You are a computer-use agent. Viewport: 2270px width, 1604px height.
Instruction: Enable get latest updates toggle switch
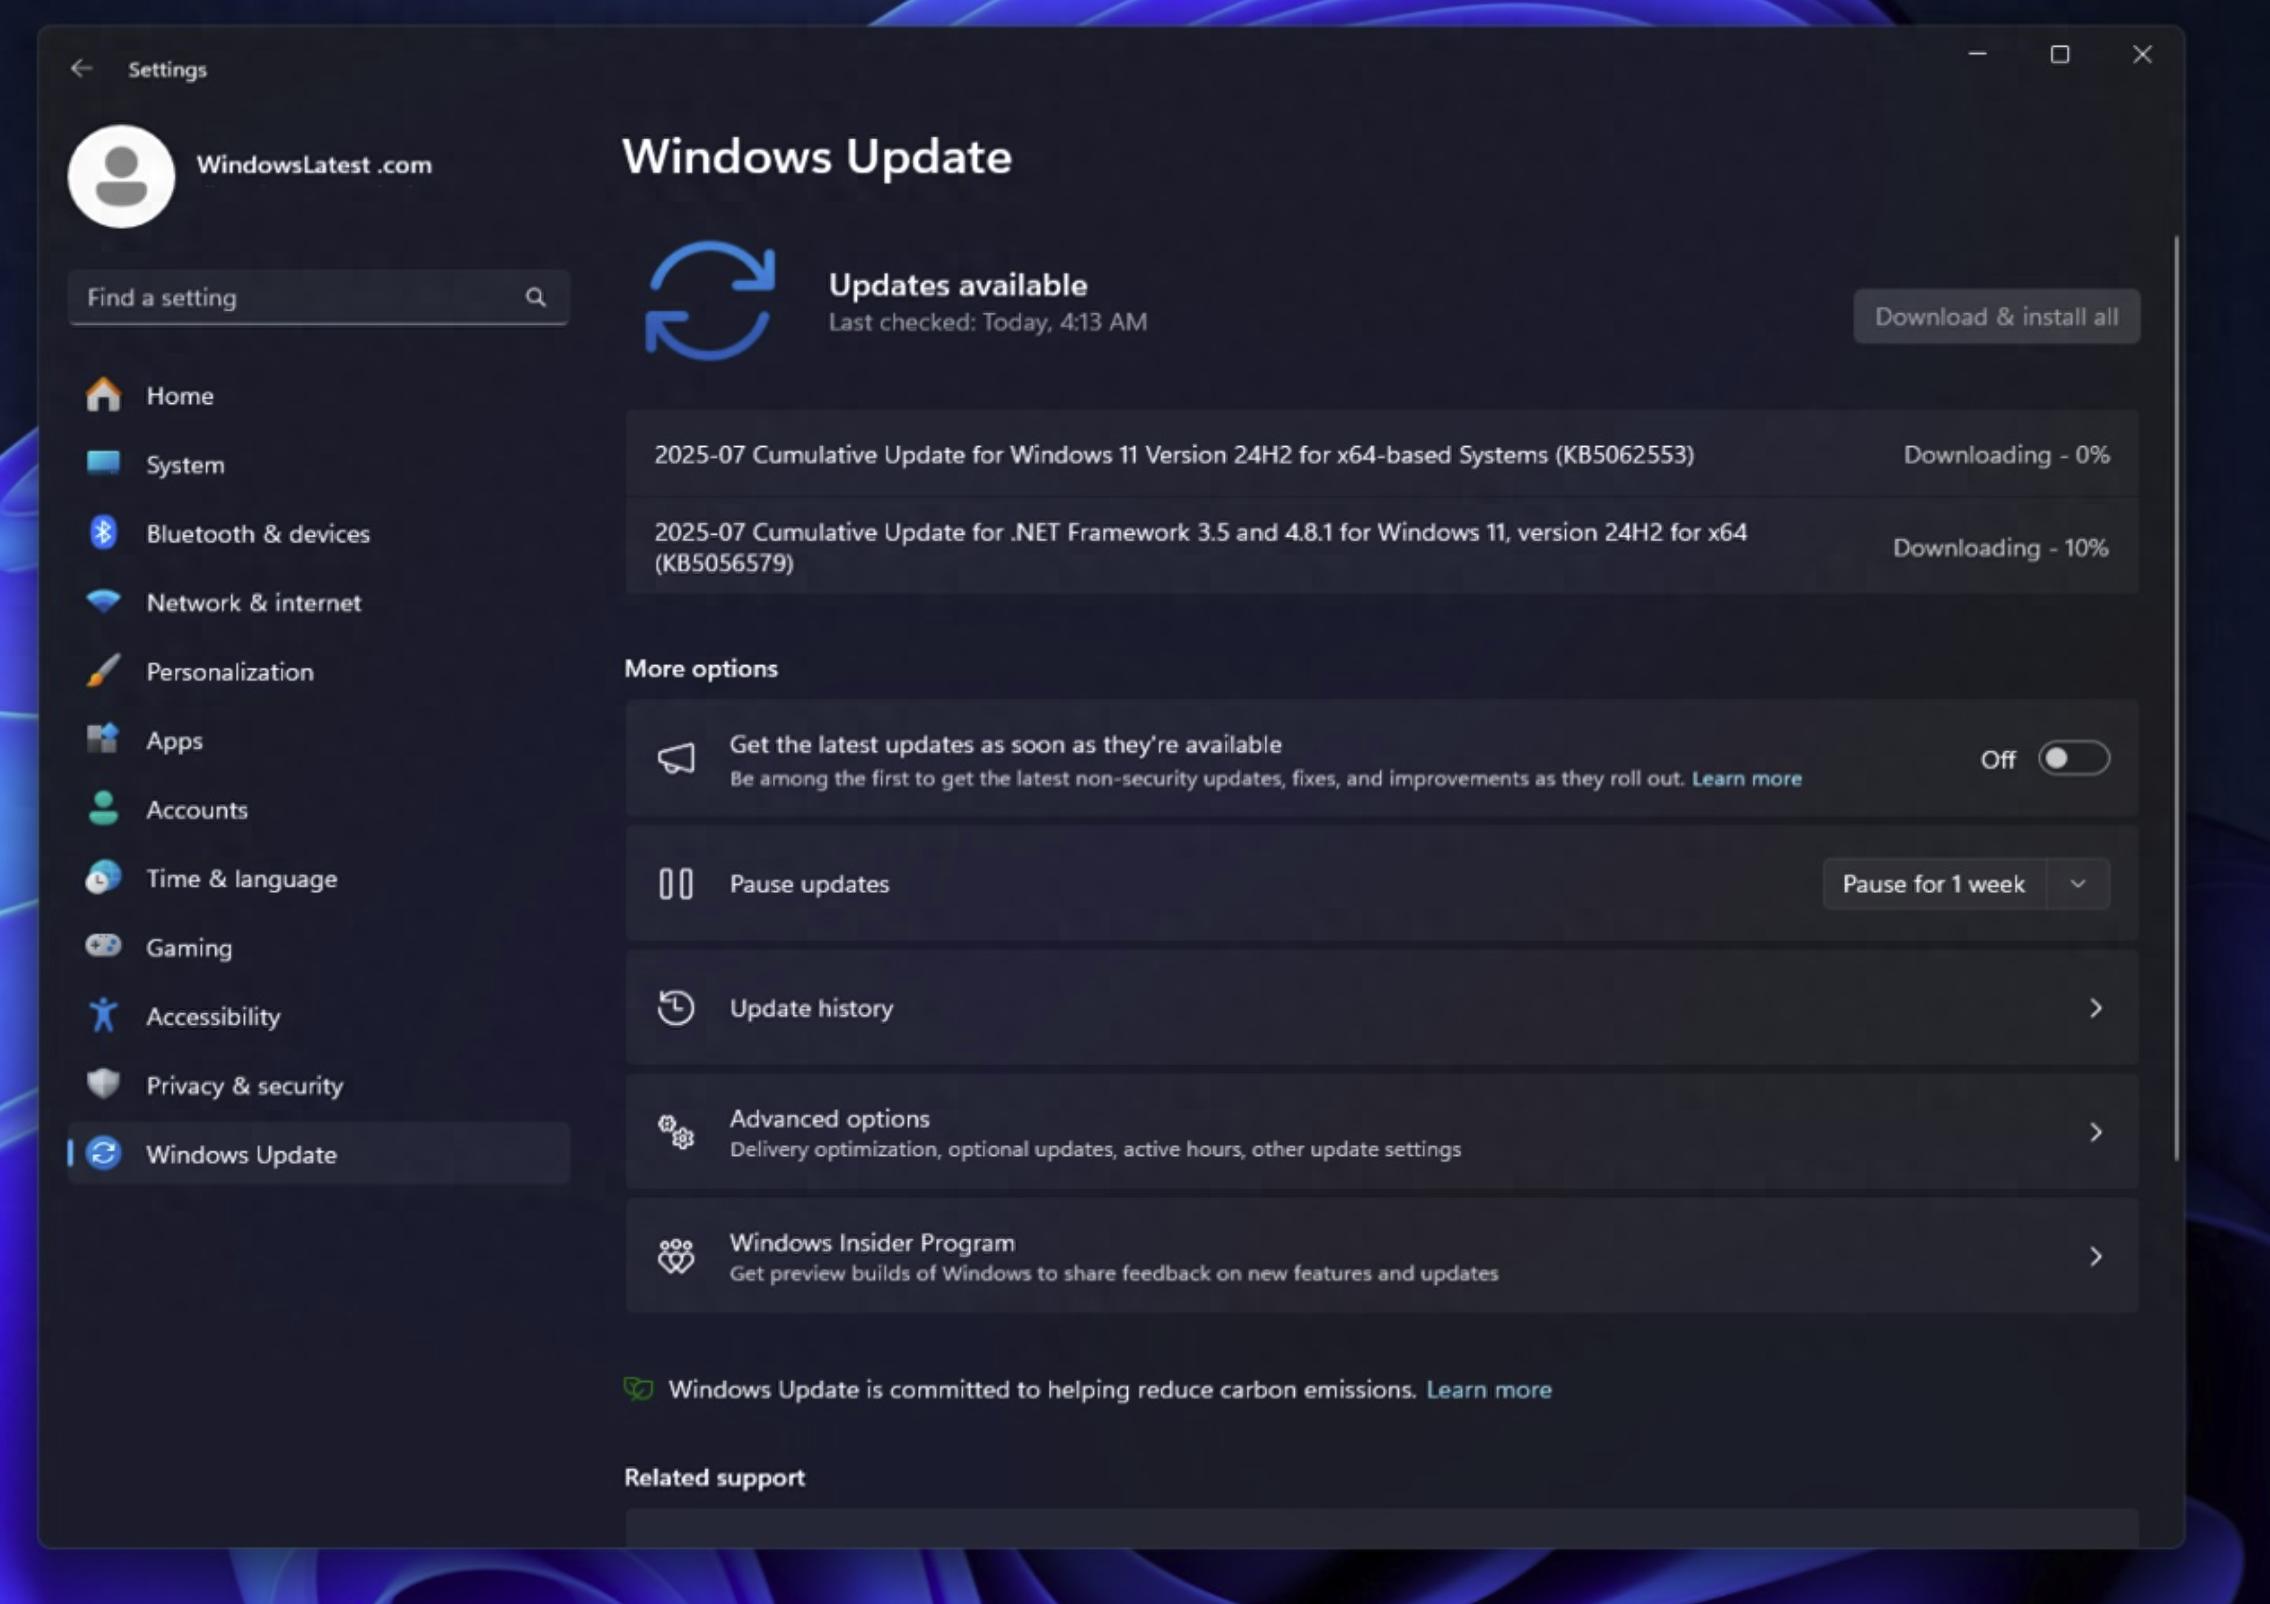[2073, 759]
